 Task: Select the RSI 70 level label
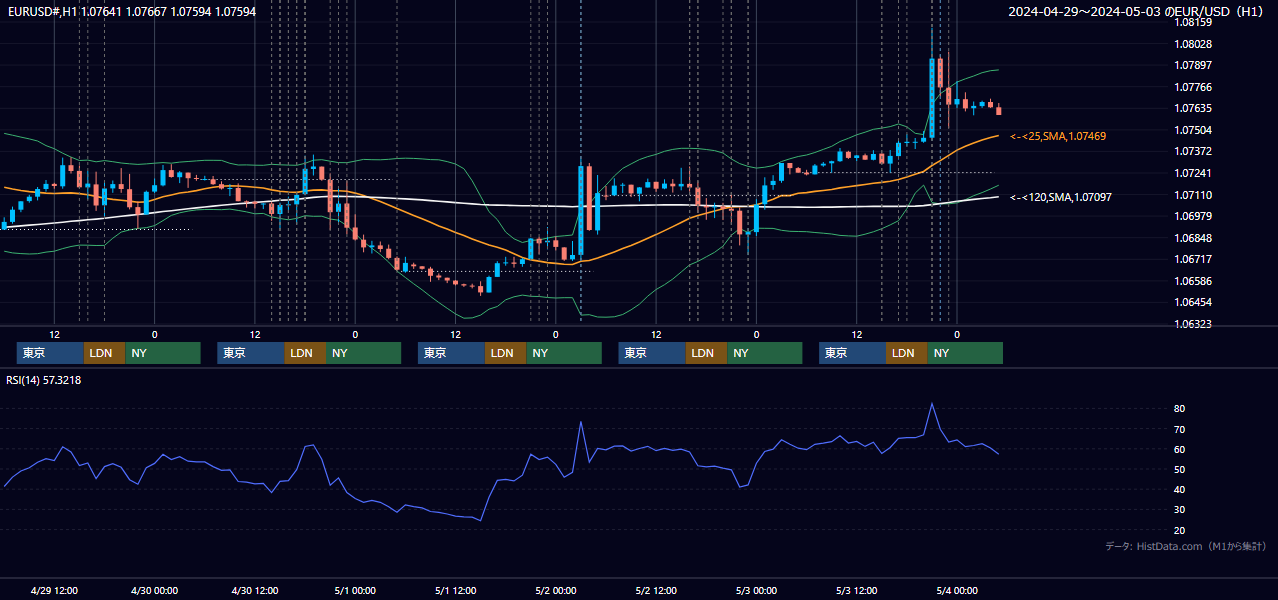[x=1179, y=429]
